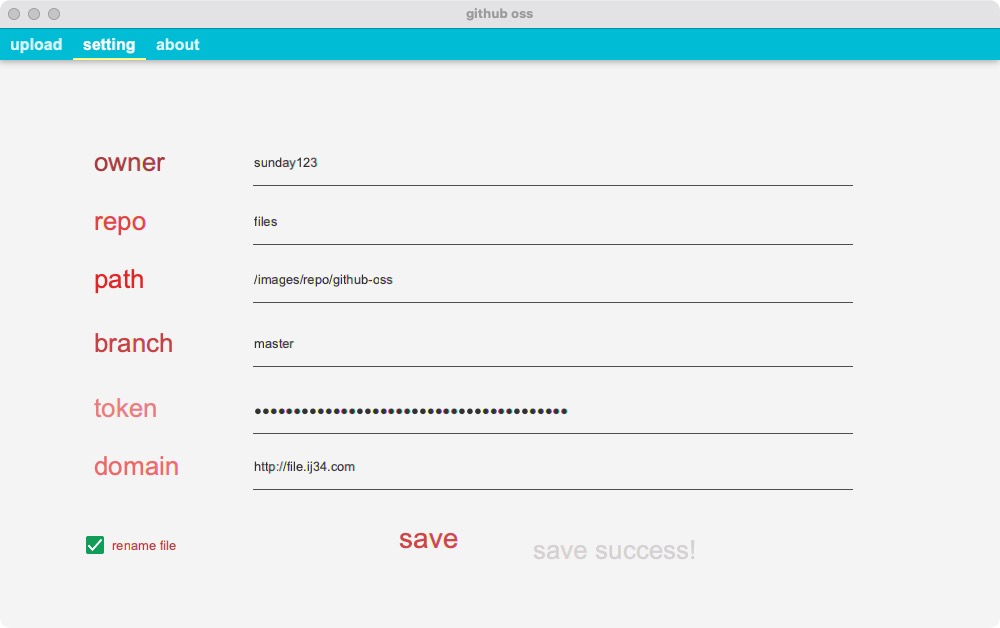Click the branch label
Viewport: 1000px width, 628px height.
133,344
